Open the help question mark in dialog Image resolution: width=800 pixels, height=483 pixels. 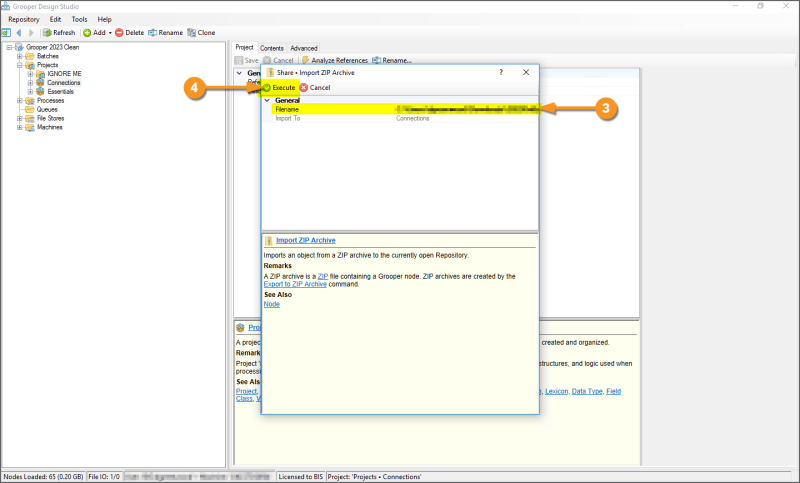point(501,73)
